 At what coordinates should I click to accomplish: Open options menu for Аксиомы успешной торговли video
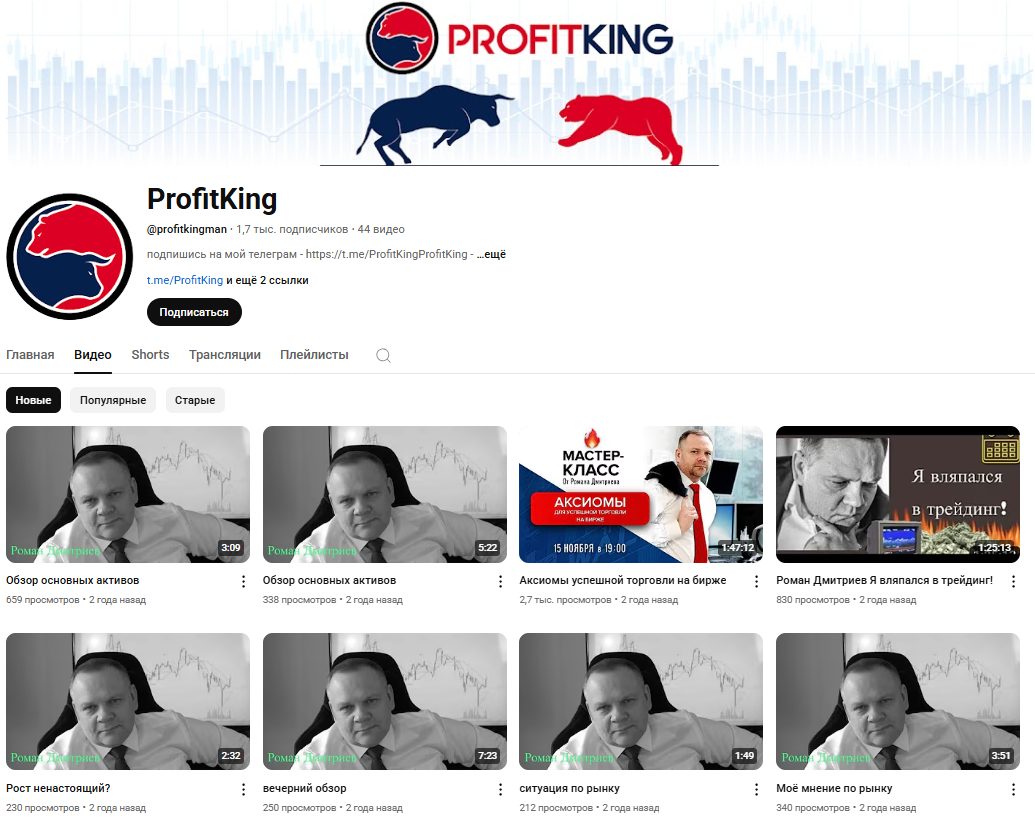point(756,581)
